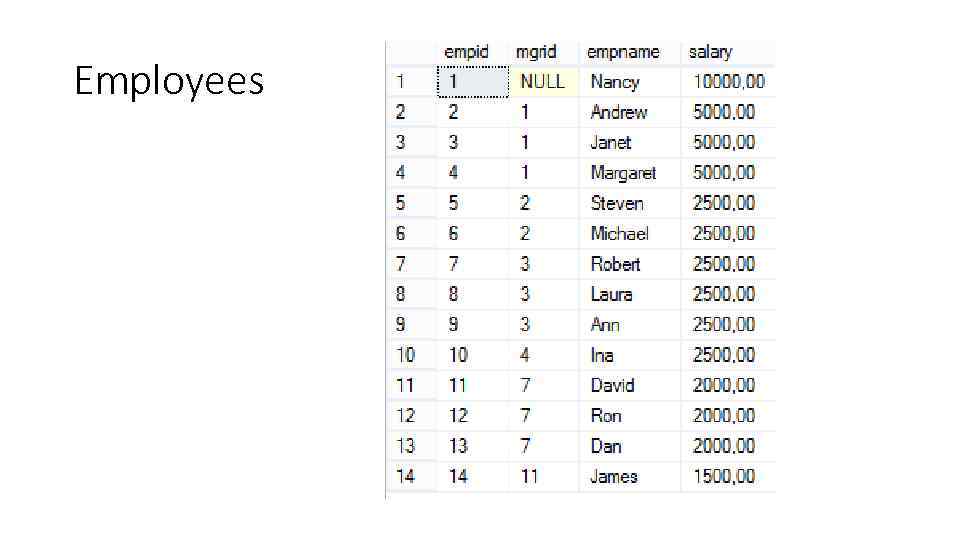
Task: Select row 14 via its row-number header
Action: coord(406,476)
